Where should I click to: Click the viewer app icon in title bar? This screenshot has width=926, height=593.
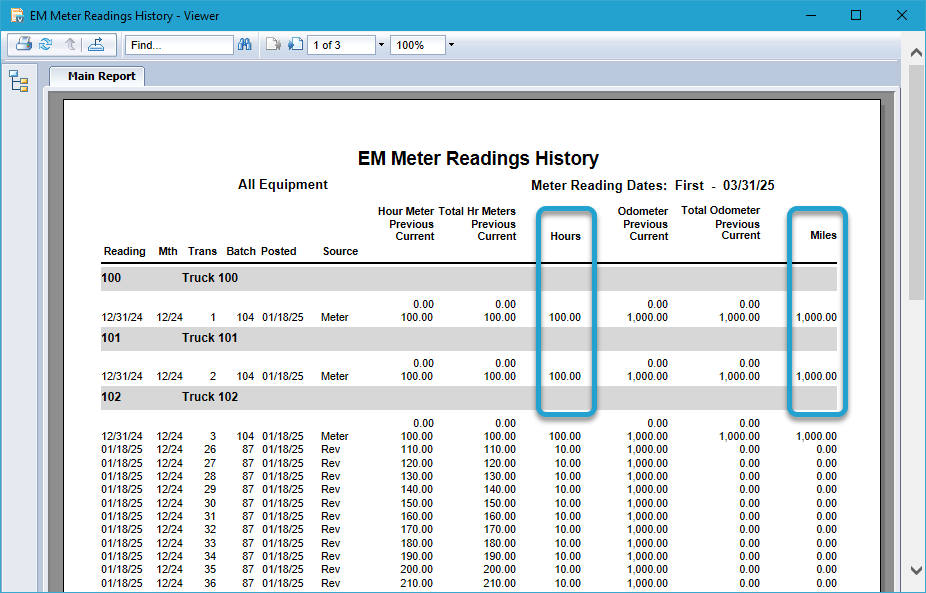click(x=17, y=15)
